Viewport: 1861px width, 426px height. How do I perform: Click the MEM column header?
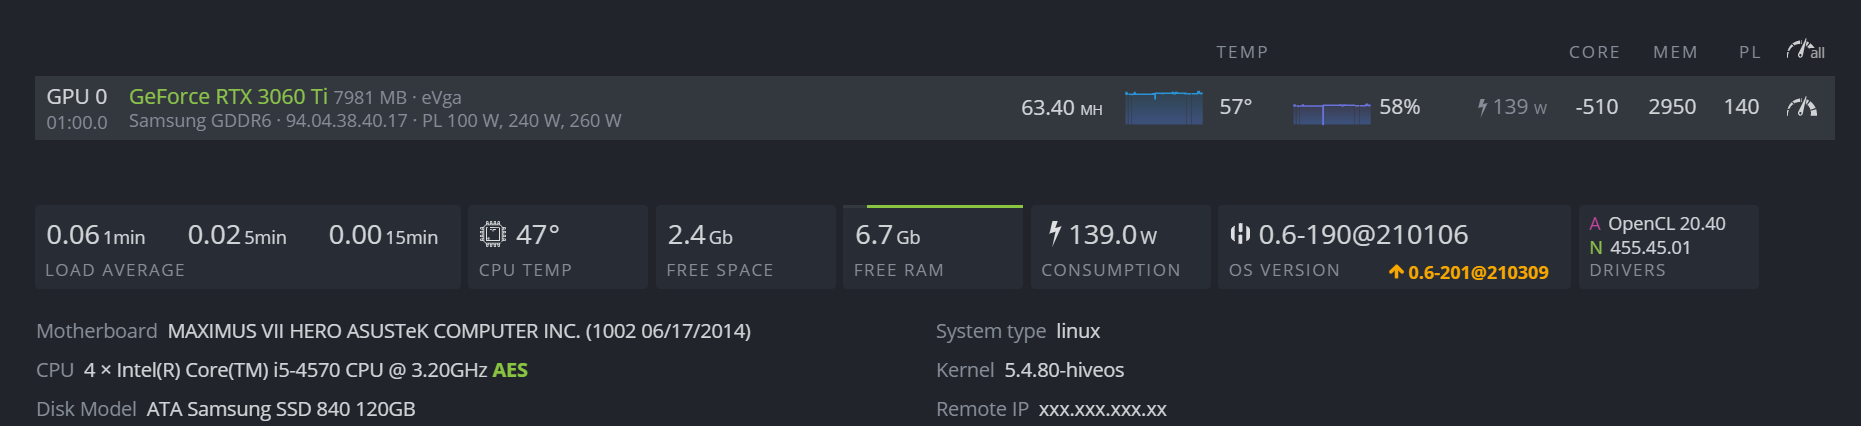pos(1675,52)
